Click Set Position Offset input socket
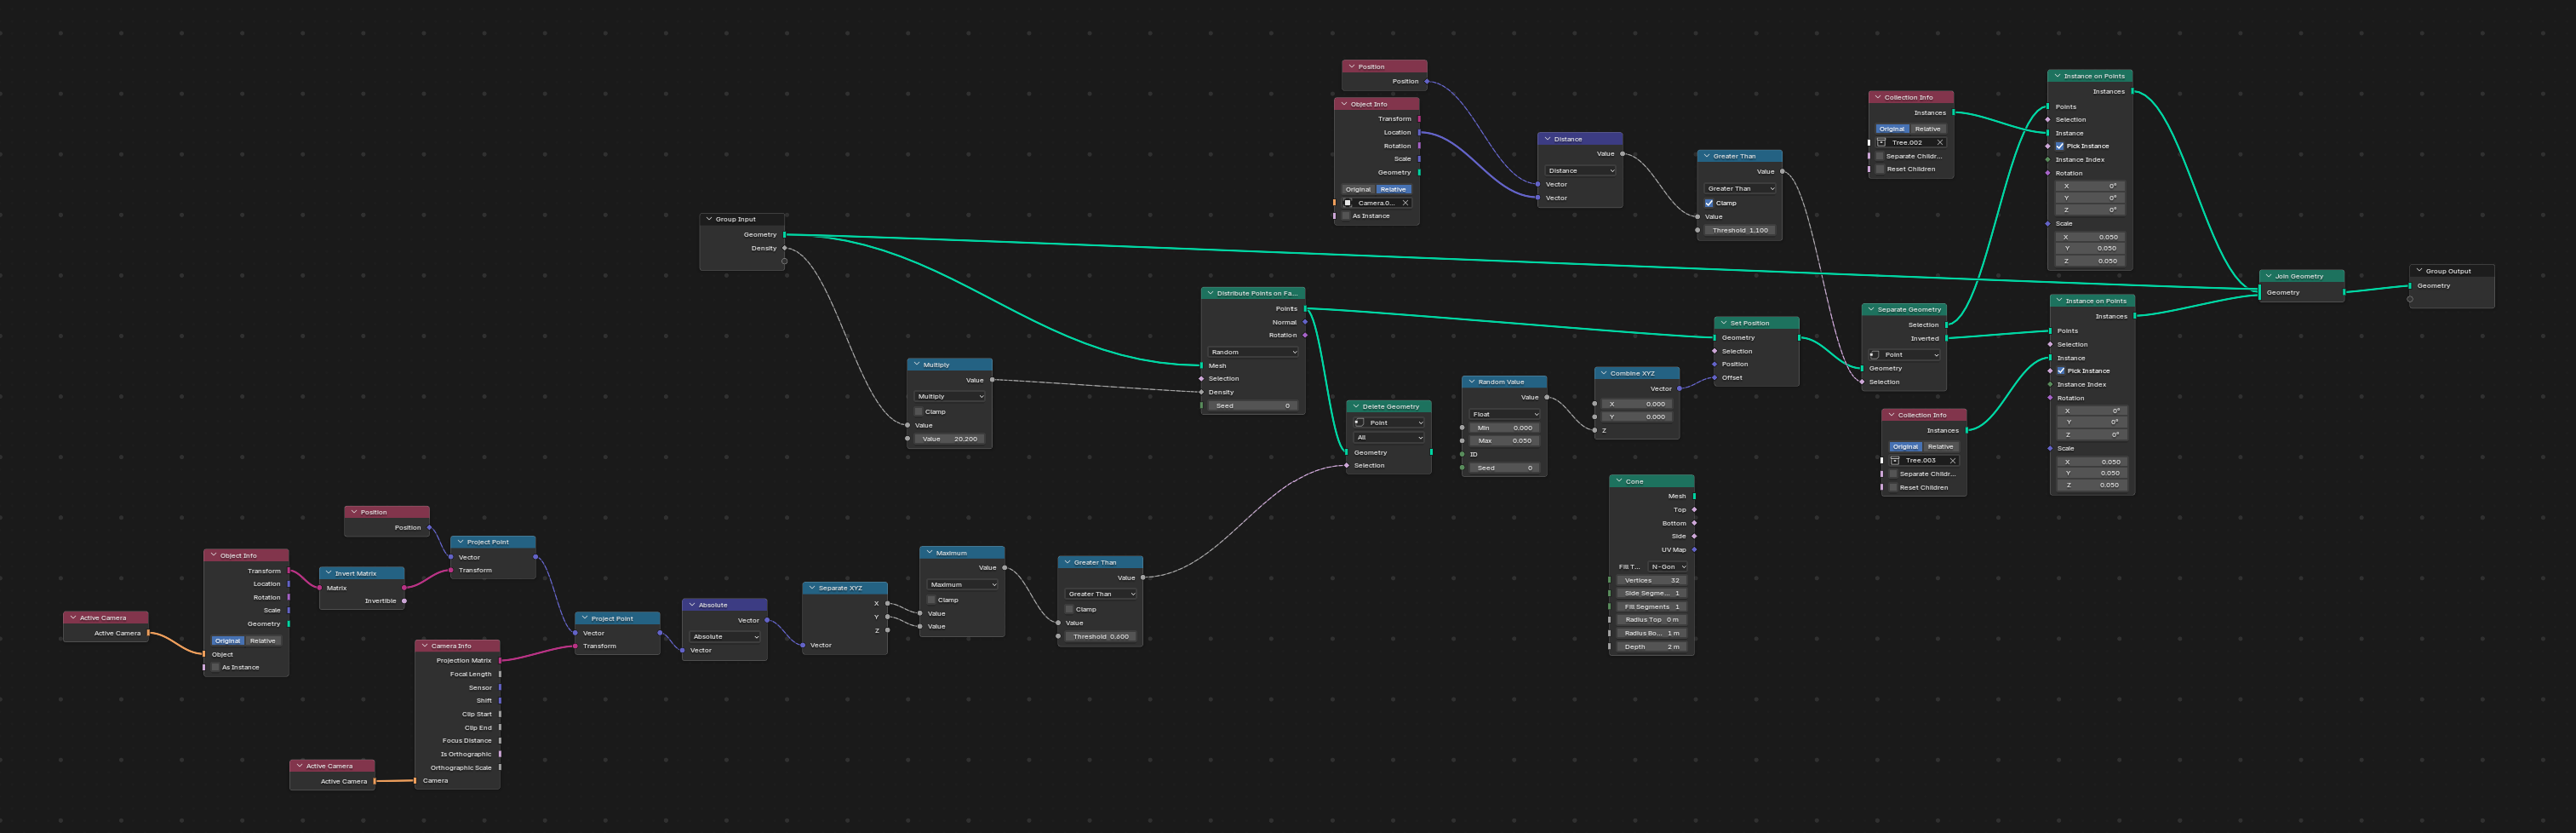 pyautogui.click(x=1715, y=378)
